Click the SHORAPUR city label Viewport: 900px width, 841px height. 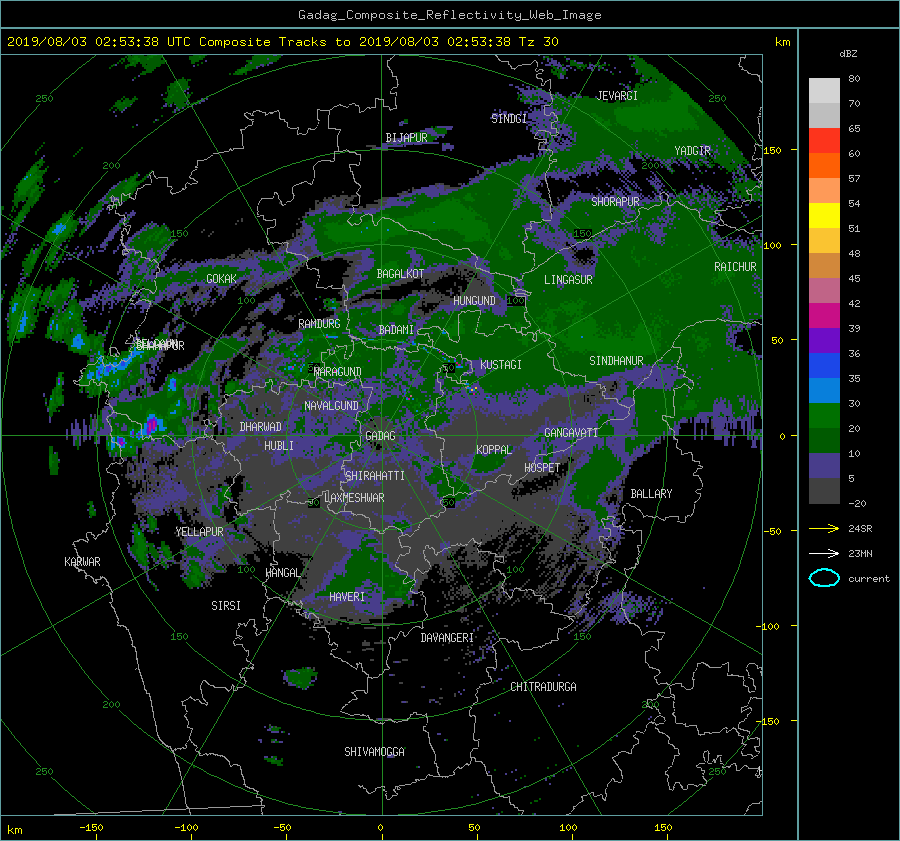615,202
